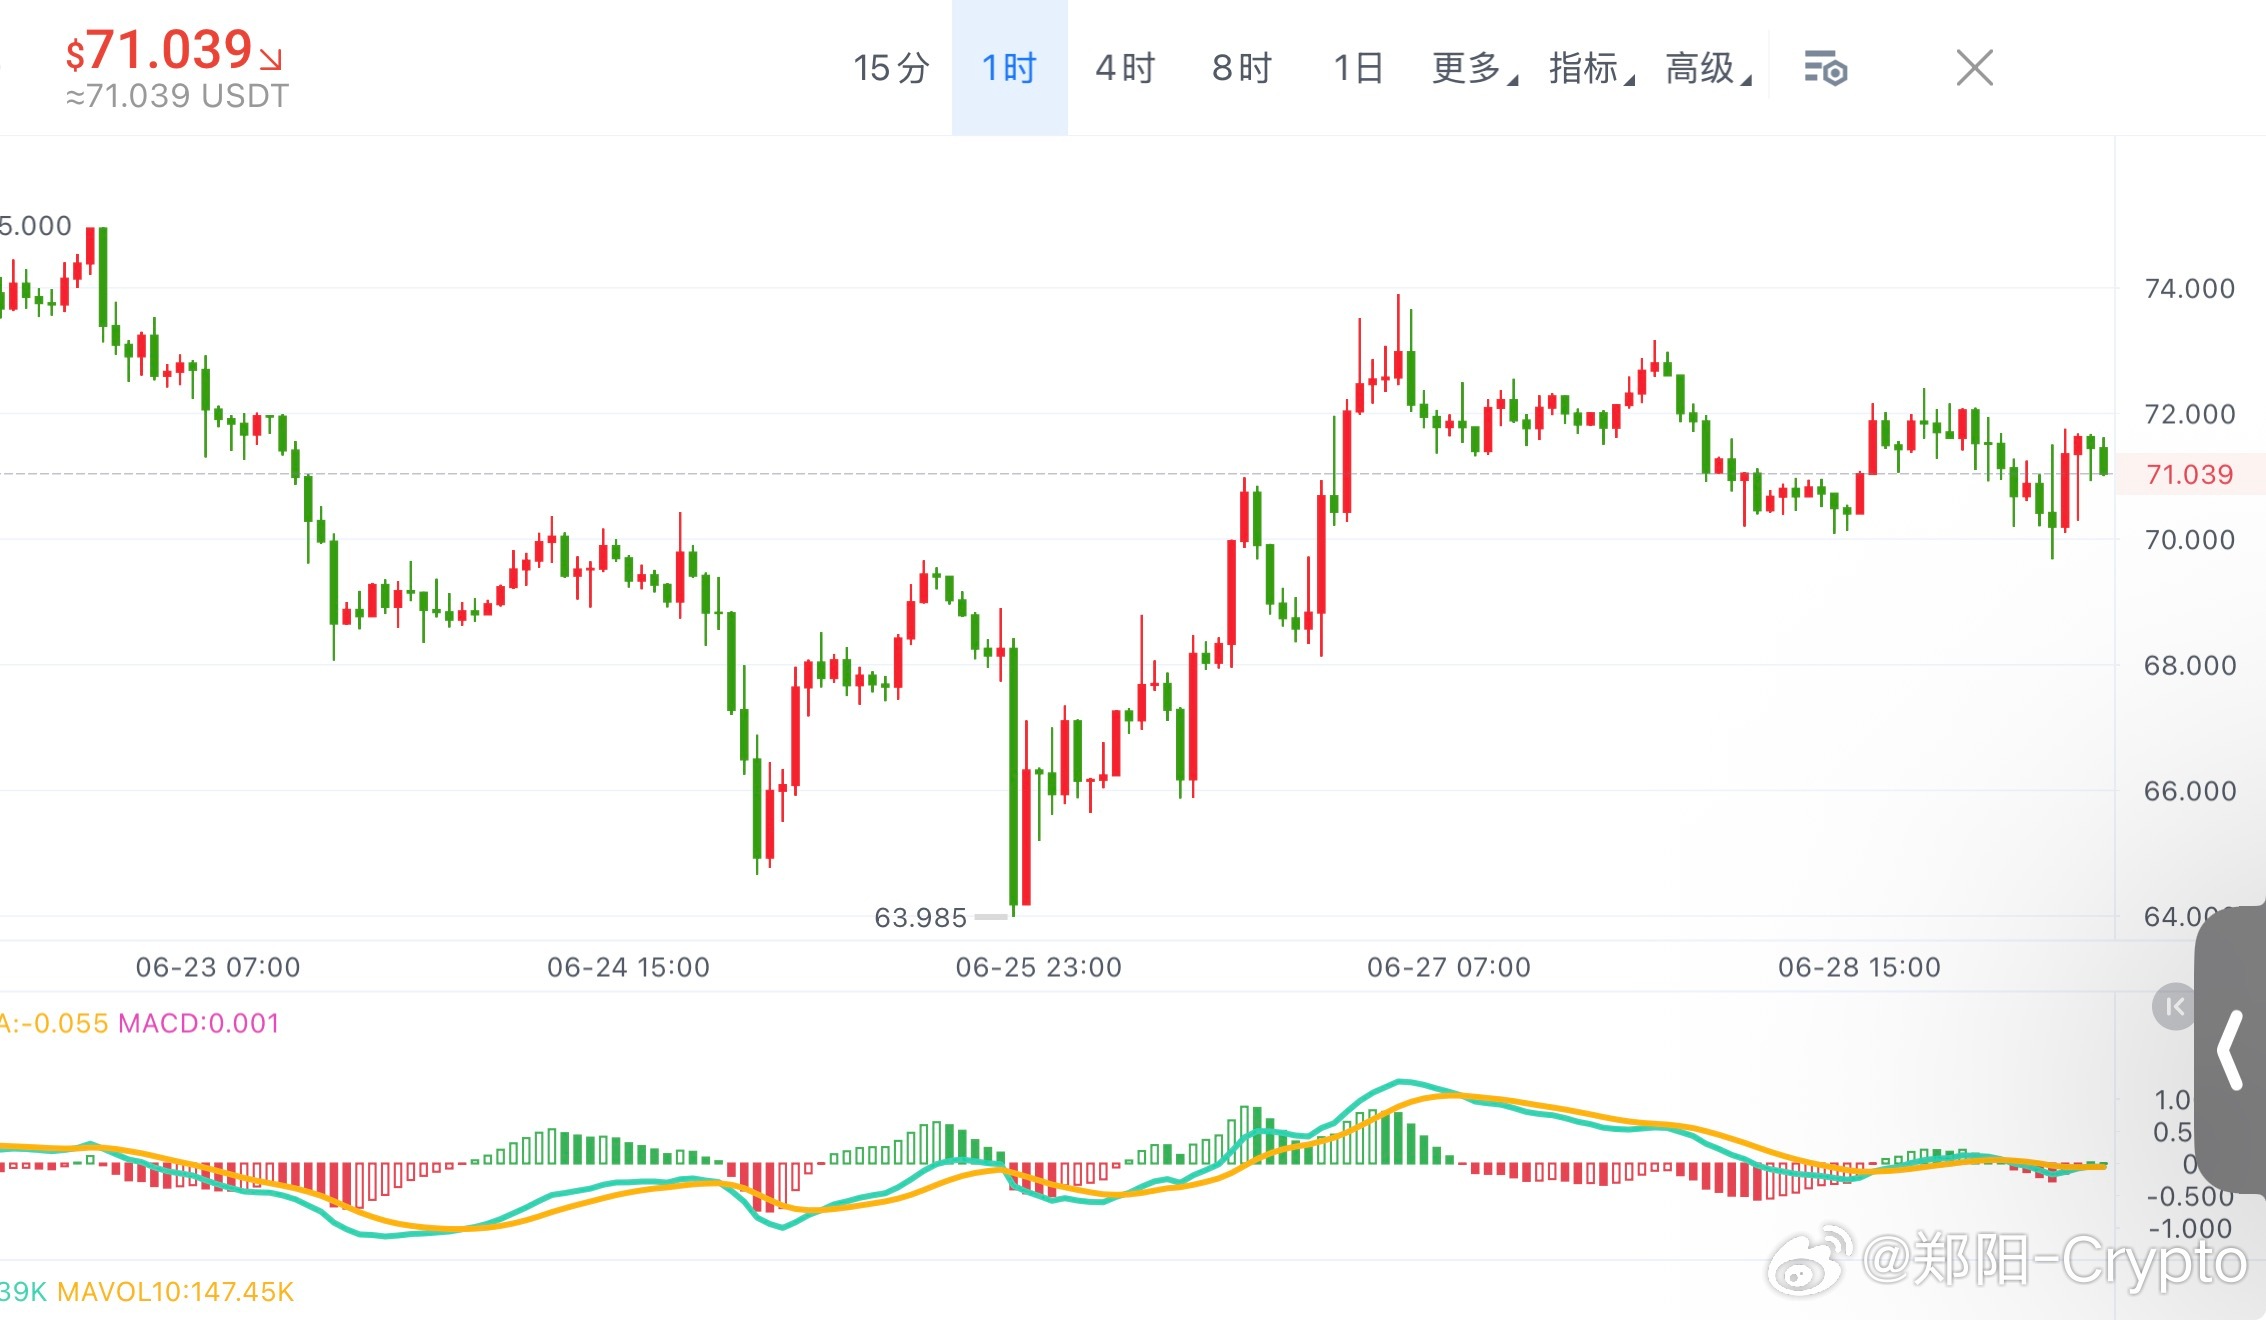Close the chart with X icon
Screen dimensions: 2266x1320
(1974, 68)
